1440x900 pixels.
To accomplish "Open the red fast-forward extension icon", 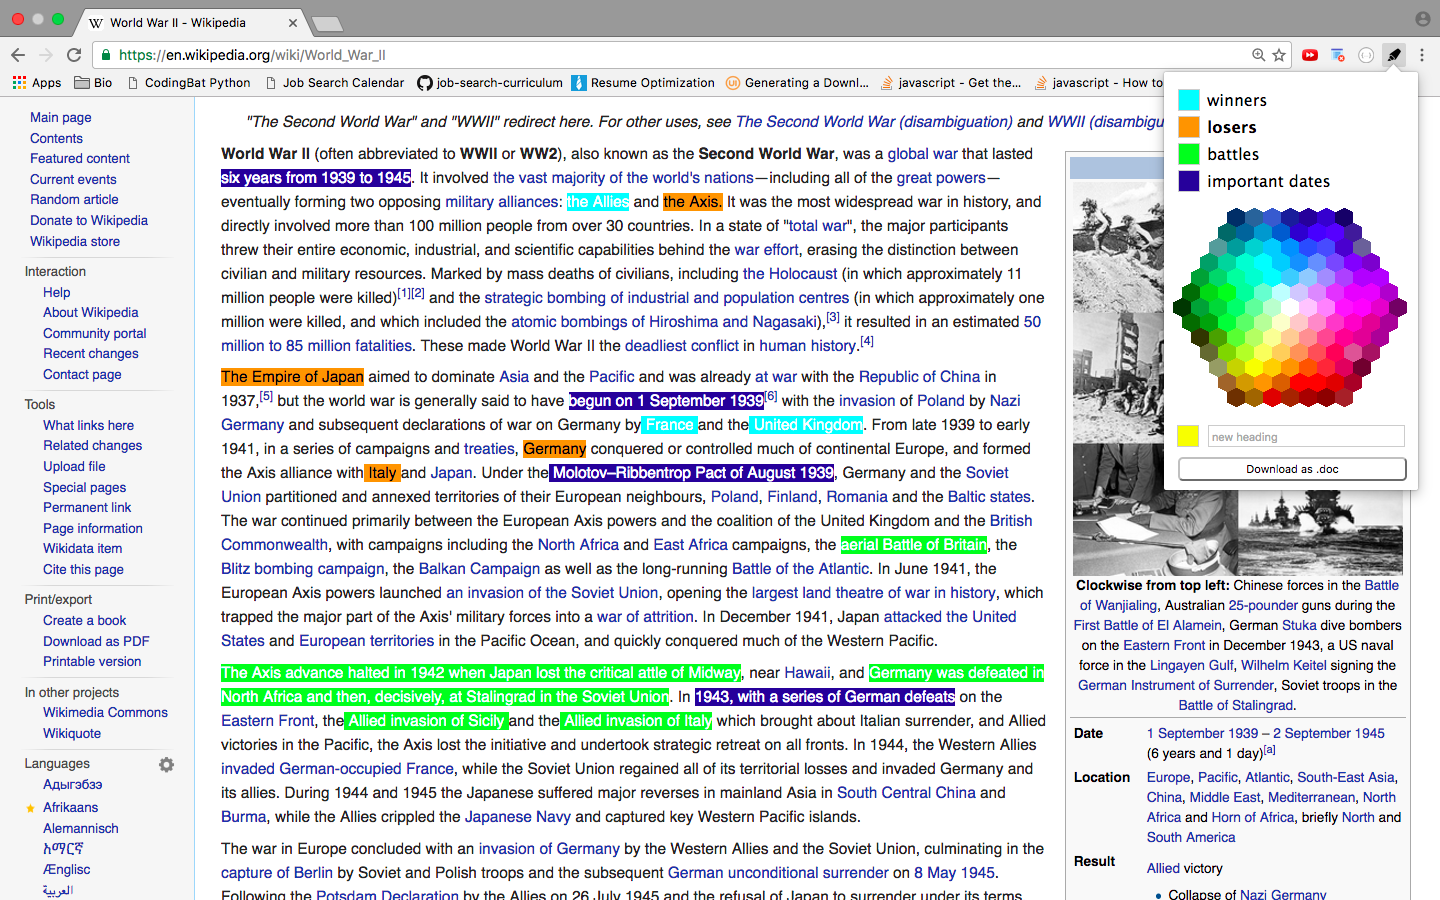I will [x=1309, y=55].
